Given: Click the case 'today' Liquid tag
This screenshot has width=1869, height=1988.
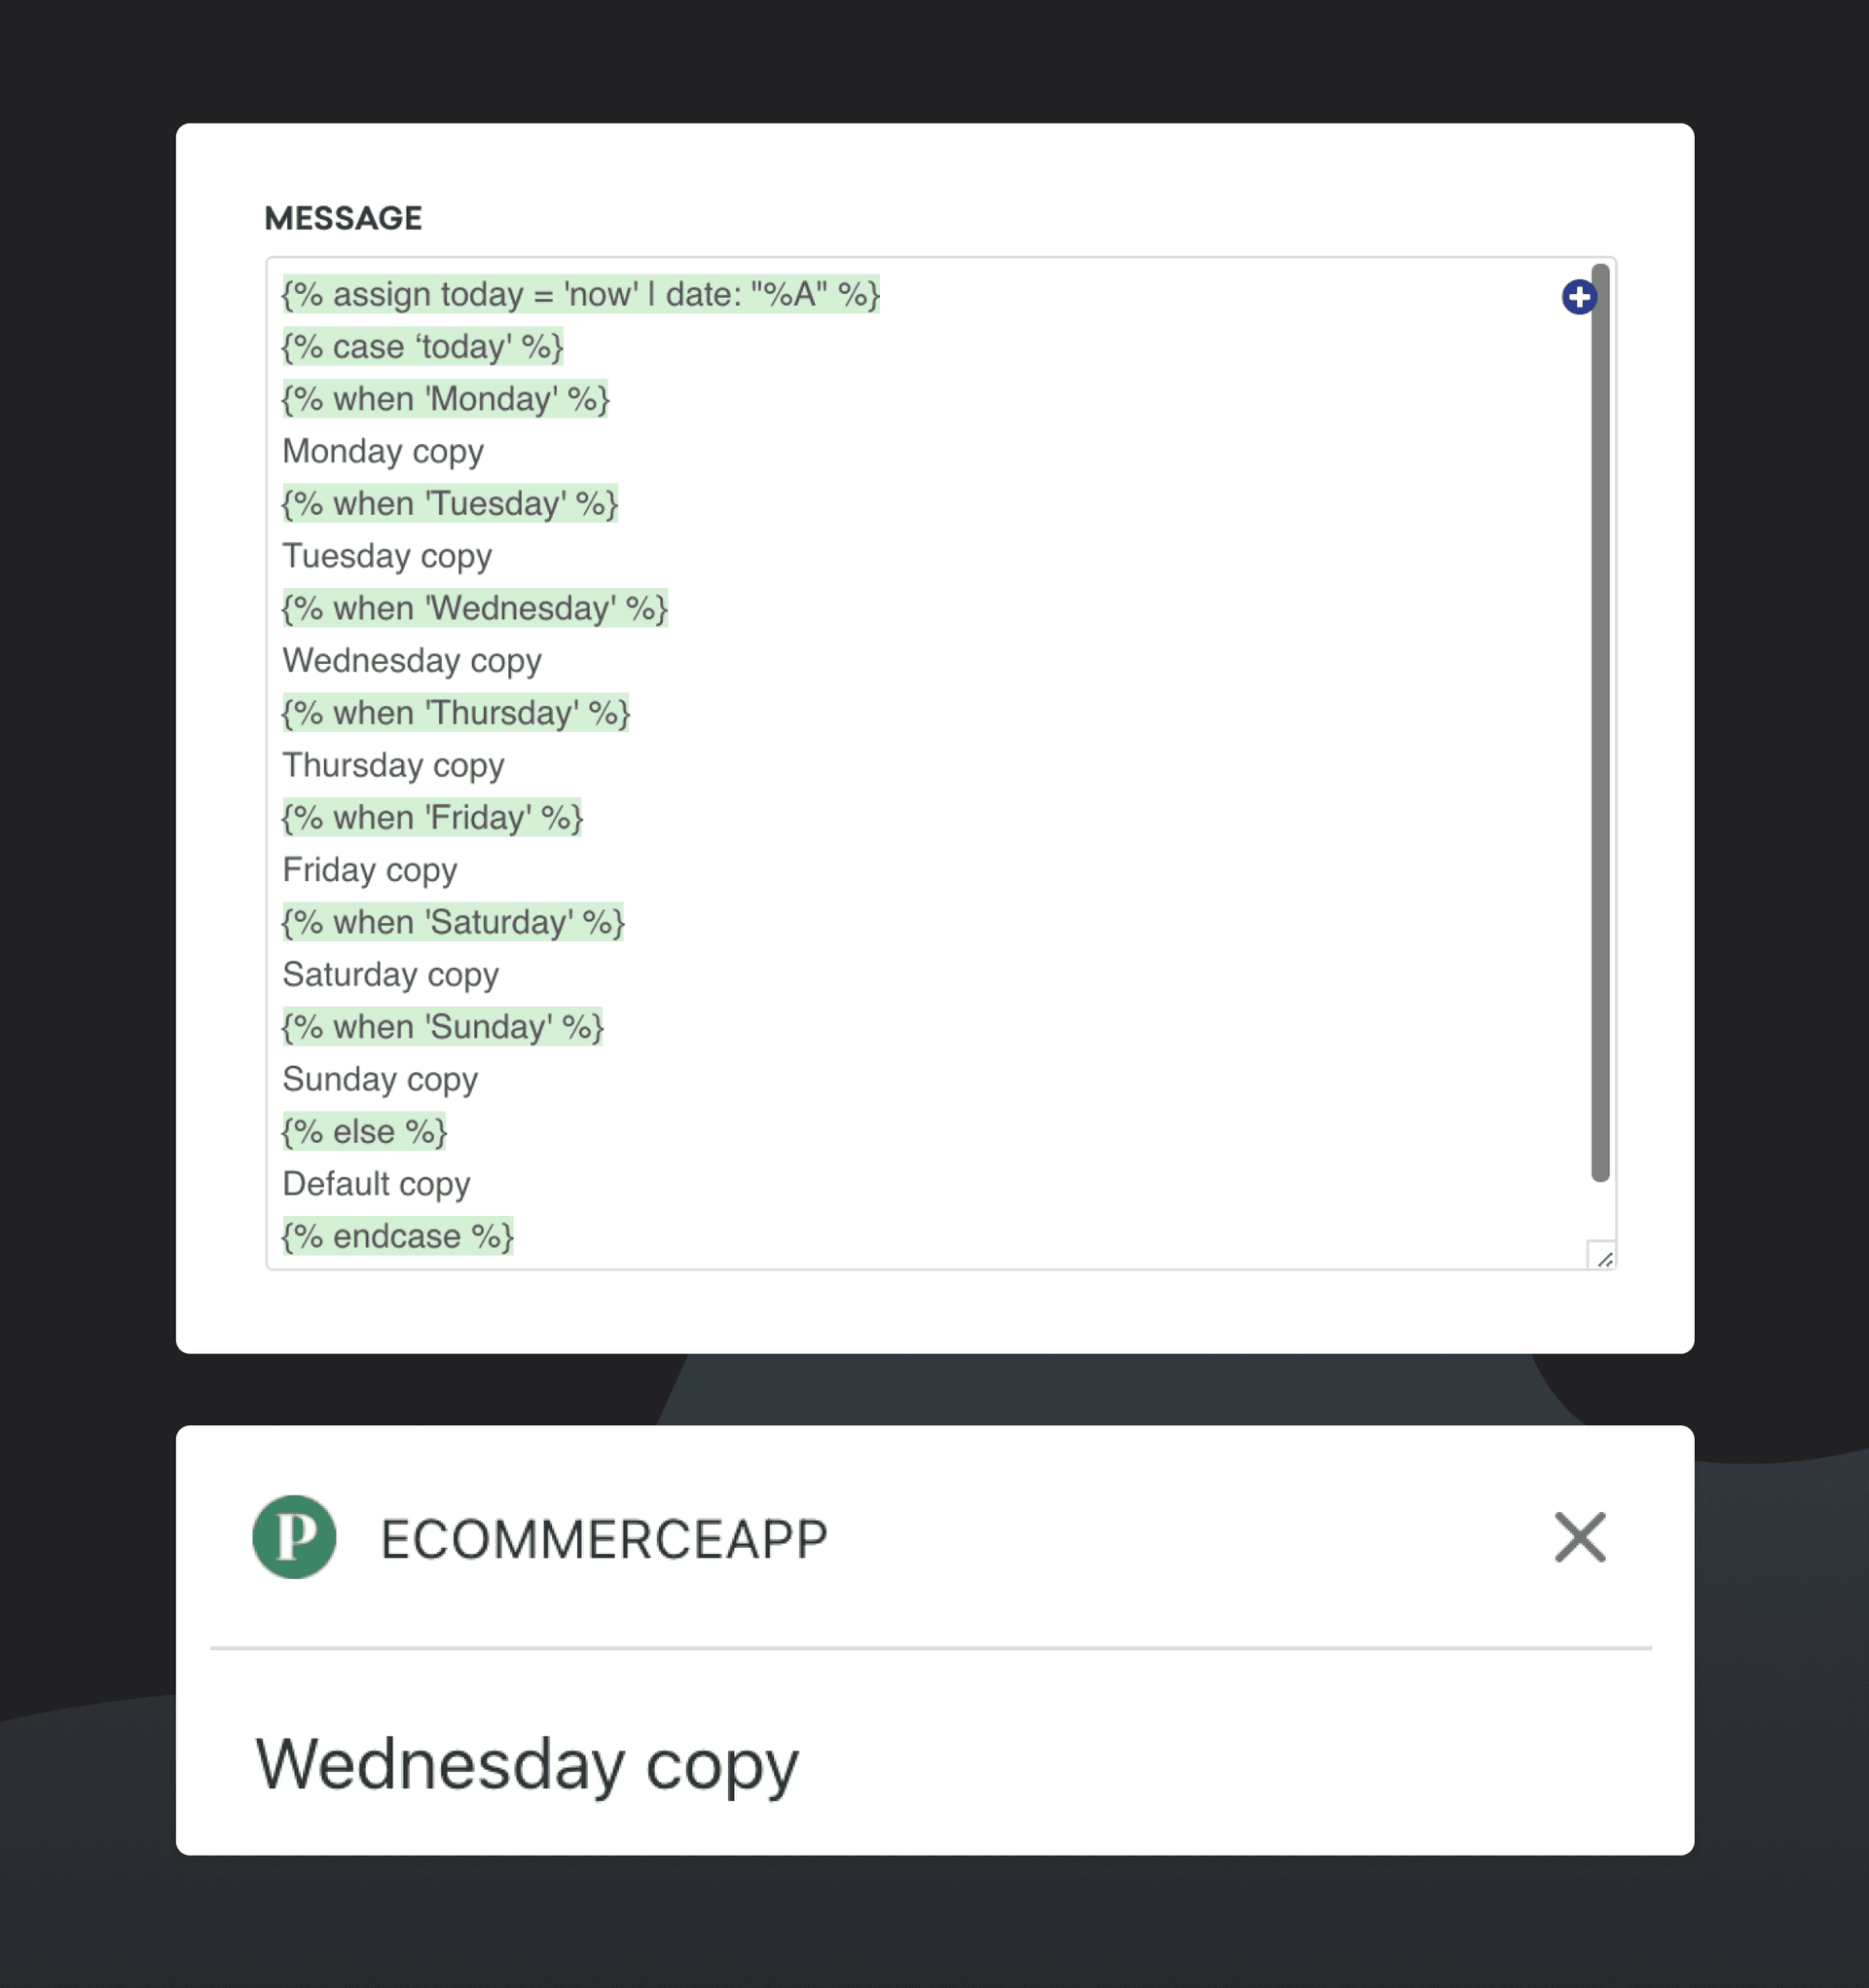Looking at the screenshot, I should pos(422,347).
